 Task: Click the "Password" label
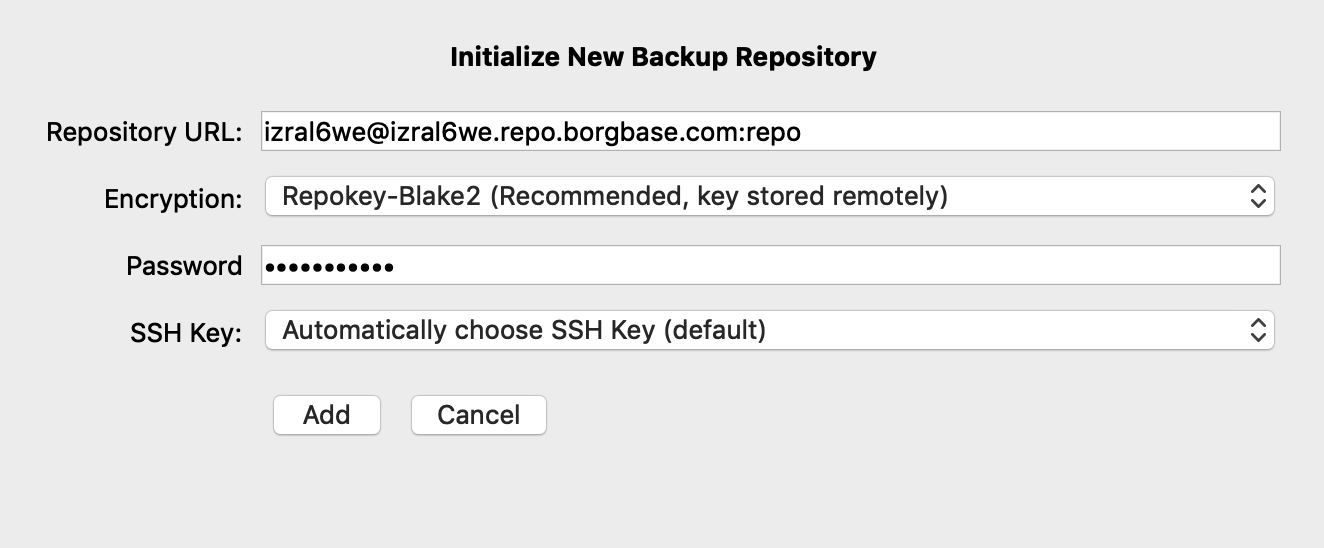(x=184, y=266)
